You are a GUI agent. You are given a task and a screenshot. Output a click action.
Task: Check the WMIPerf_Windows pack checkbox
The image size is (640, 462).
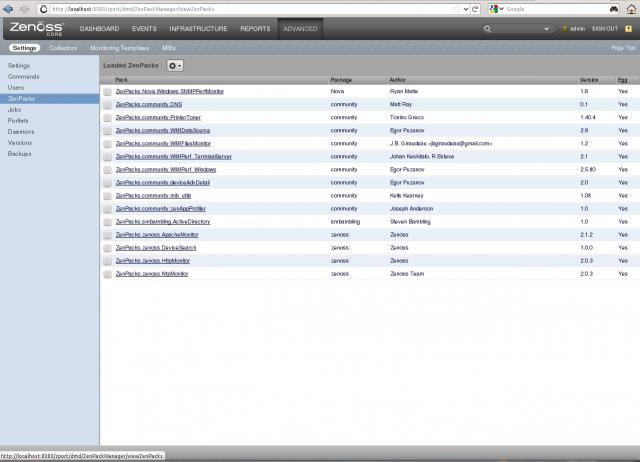click(x=107, y=170)
